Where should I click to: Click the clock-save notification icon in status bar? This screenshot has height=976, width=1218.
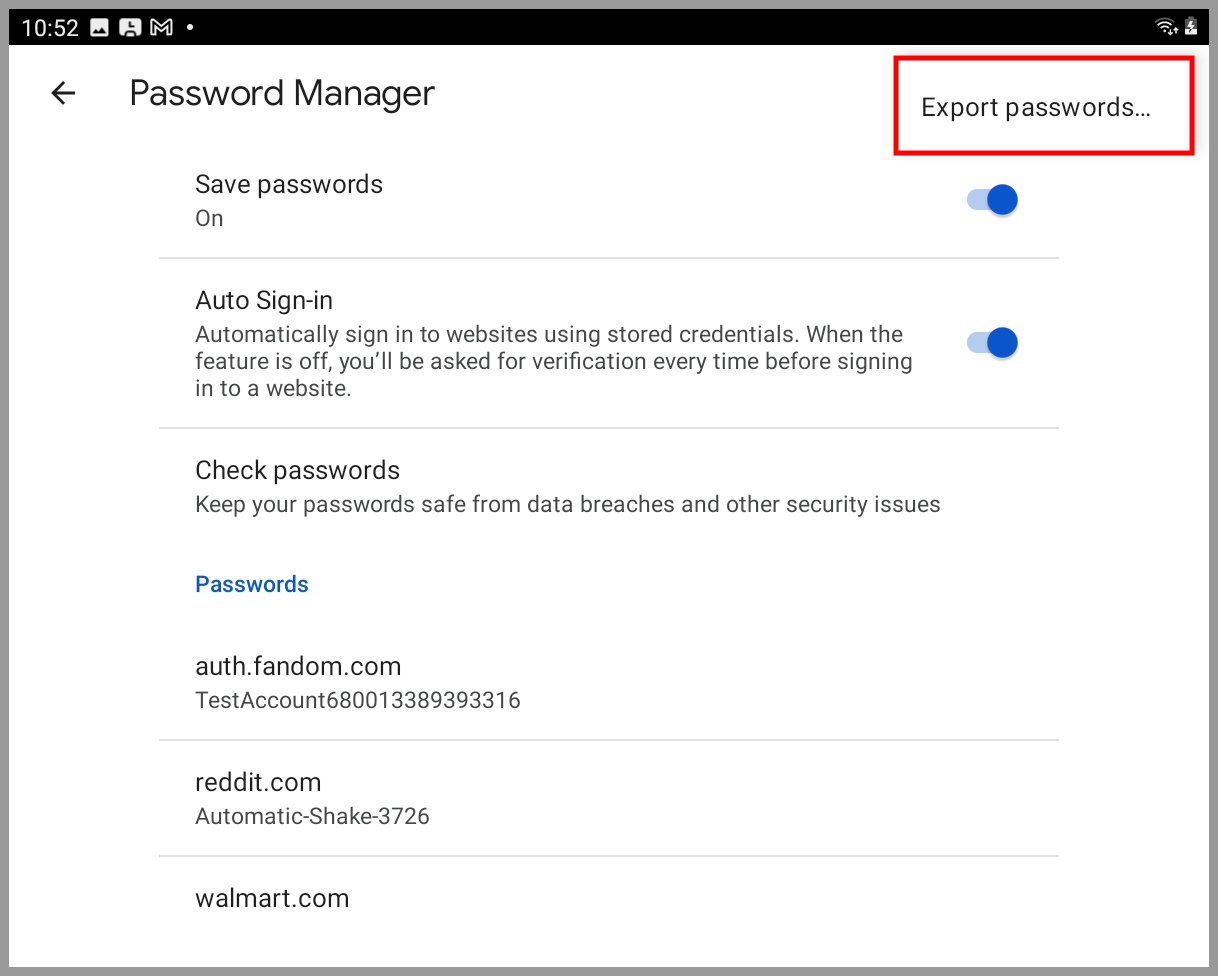130,28
